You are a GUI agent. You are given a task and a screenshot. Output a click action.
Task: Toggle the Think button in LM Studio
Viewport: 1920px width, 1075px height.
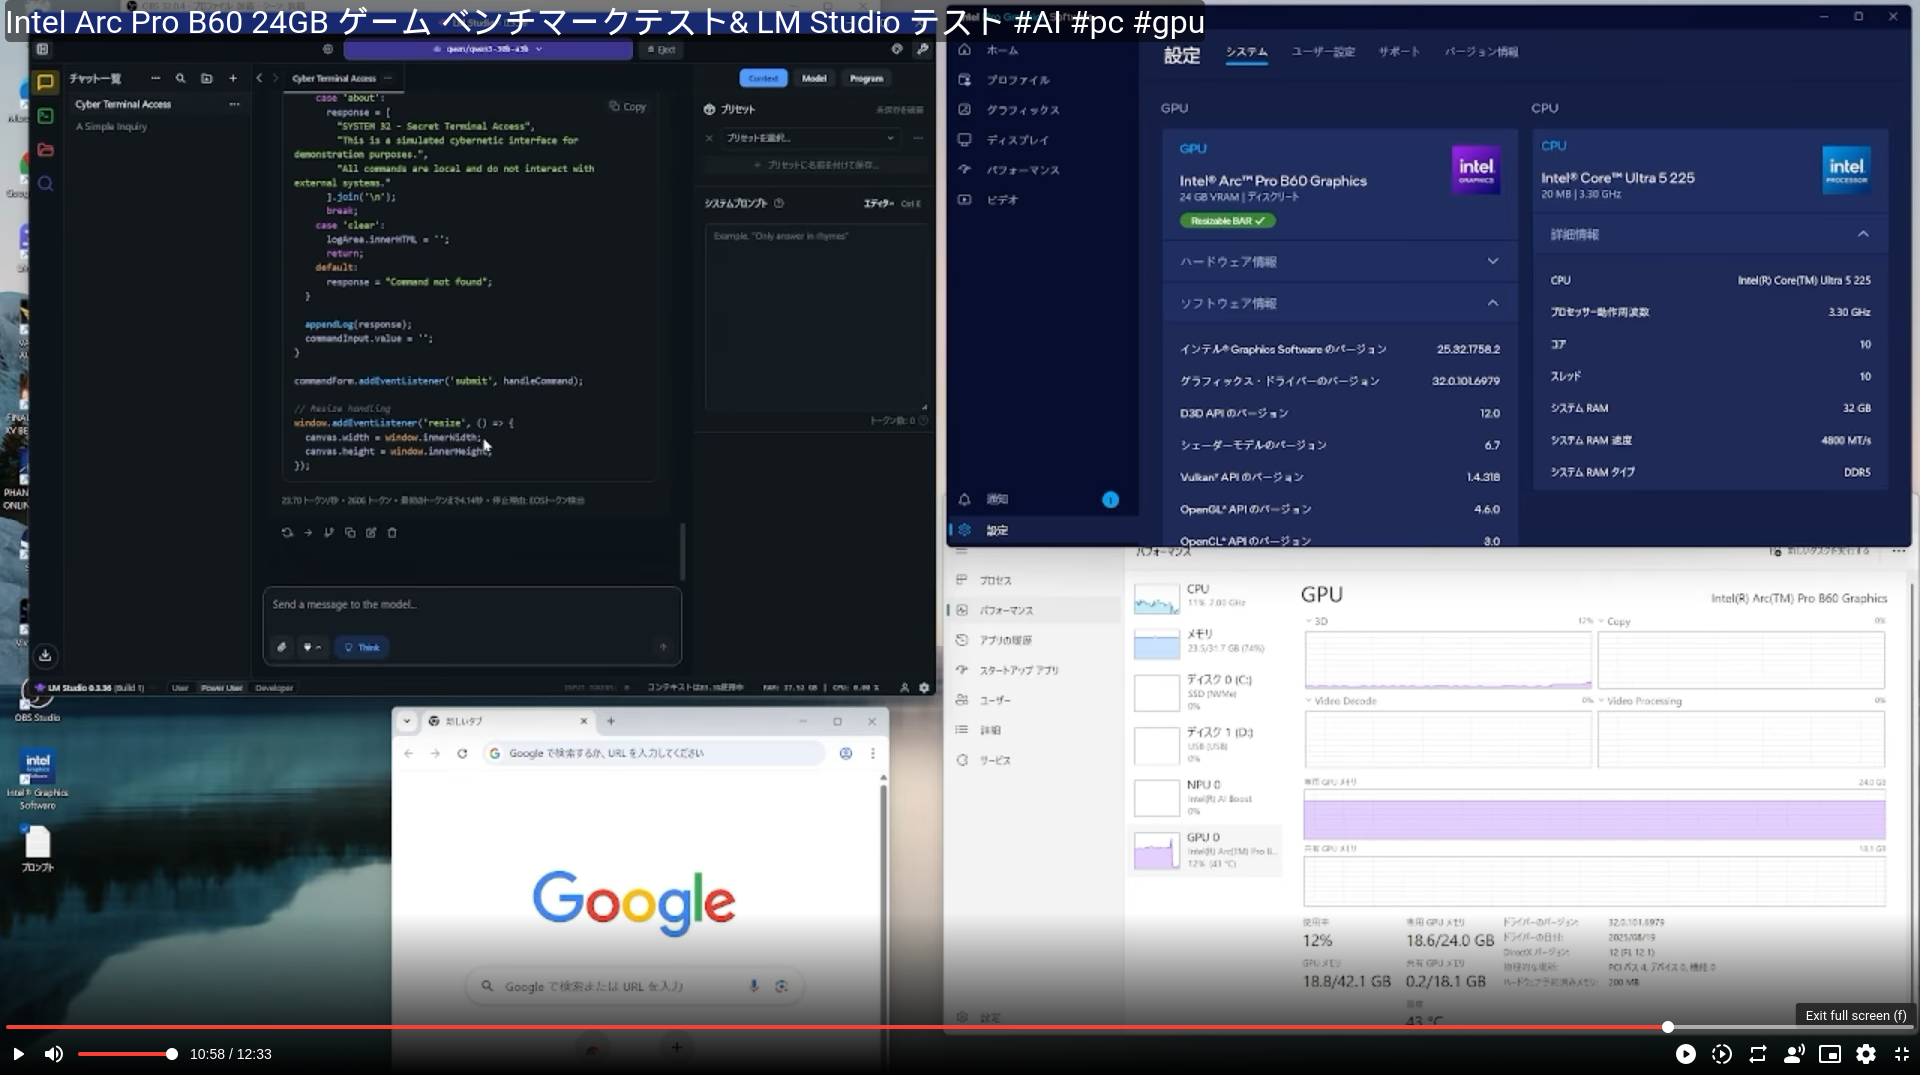point(362,647)
